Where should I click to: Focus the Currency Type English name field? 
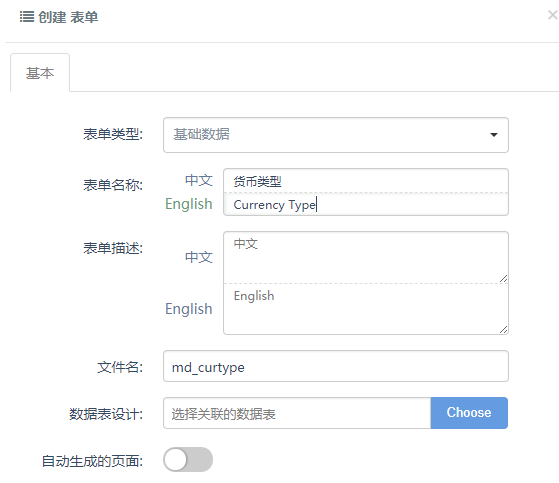[x=366, y=204]
